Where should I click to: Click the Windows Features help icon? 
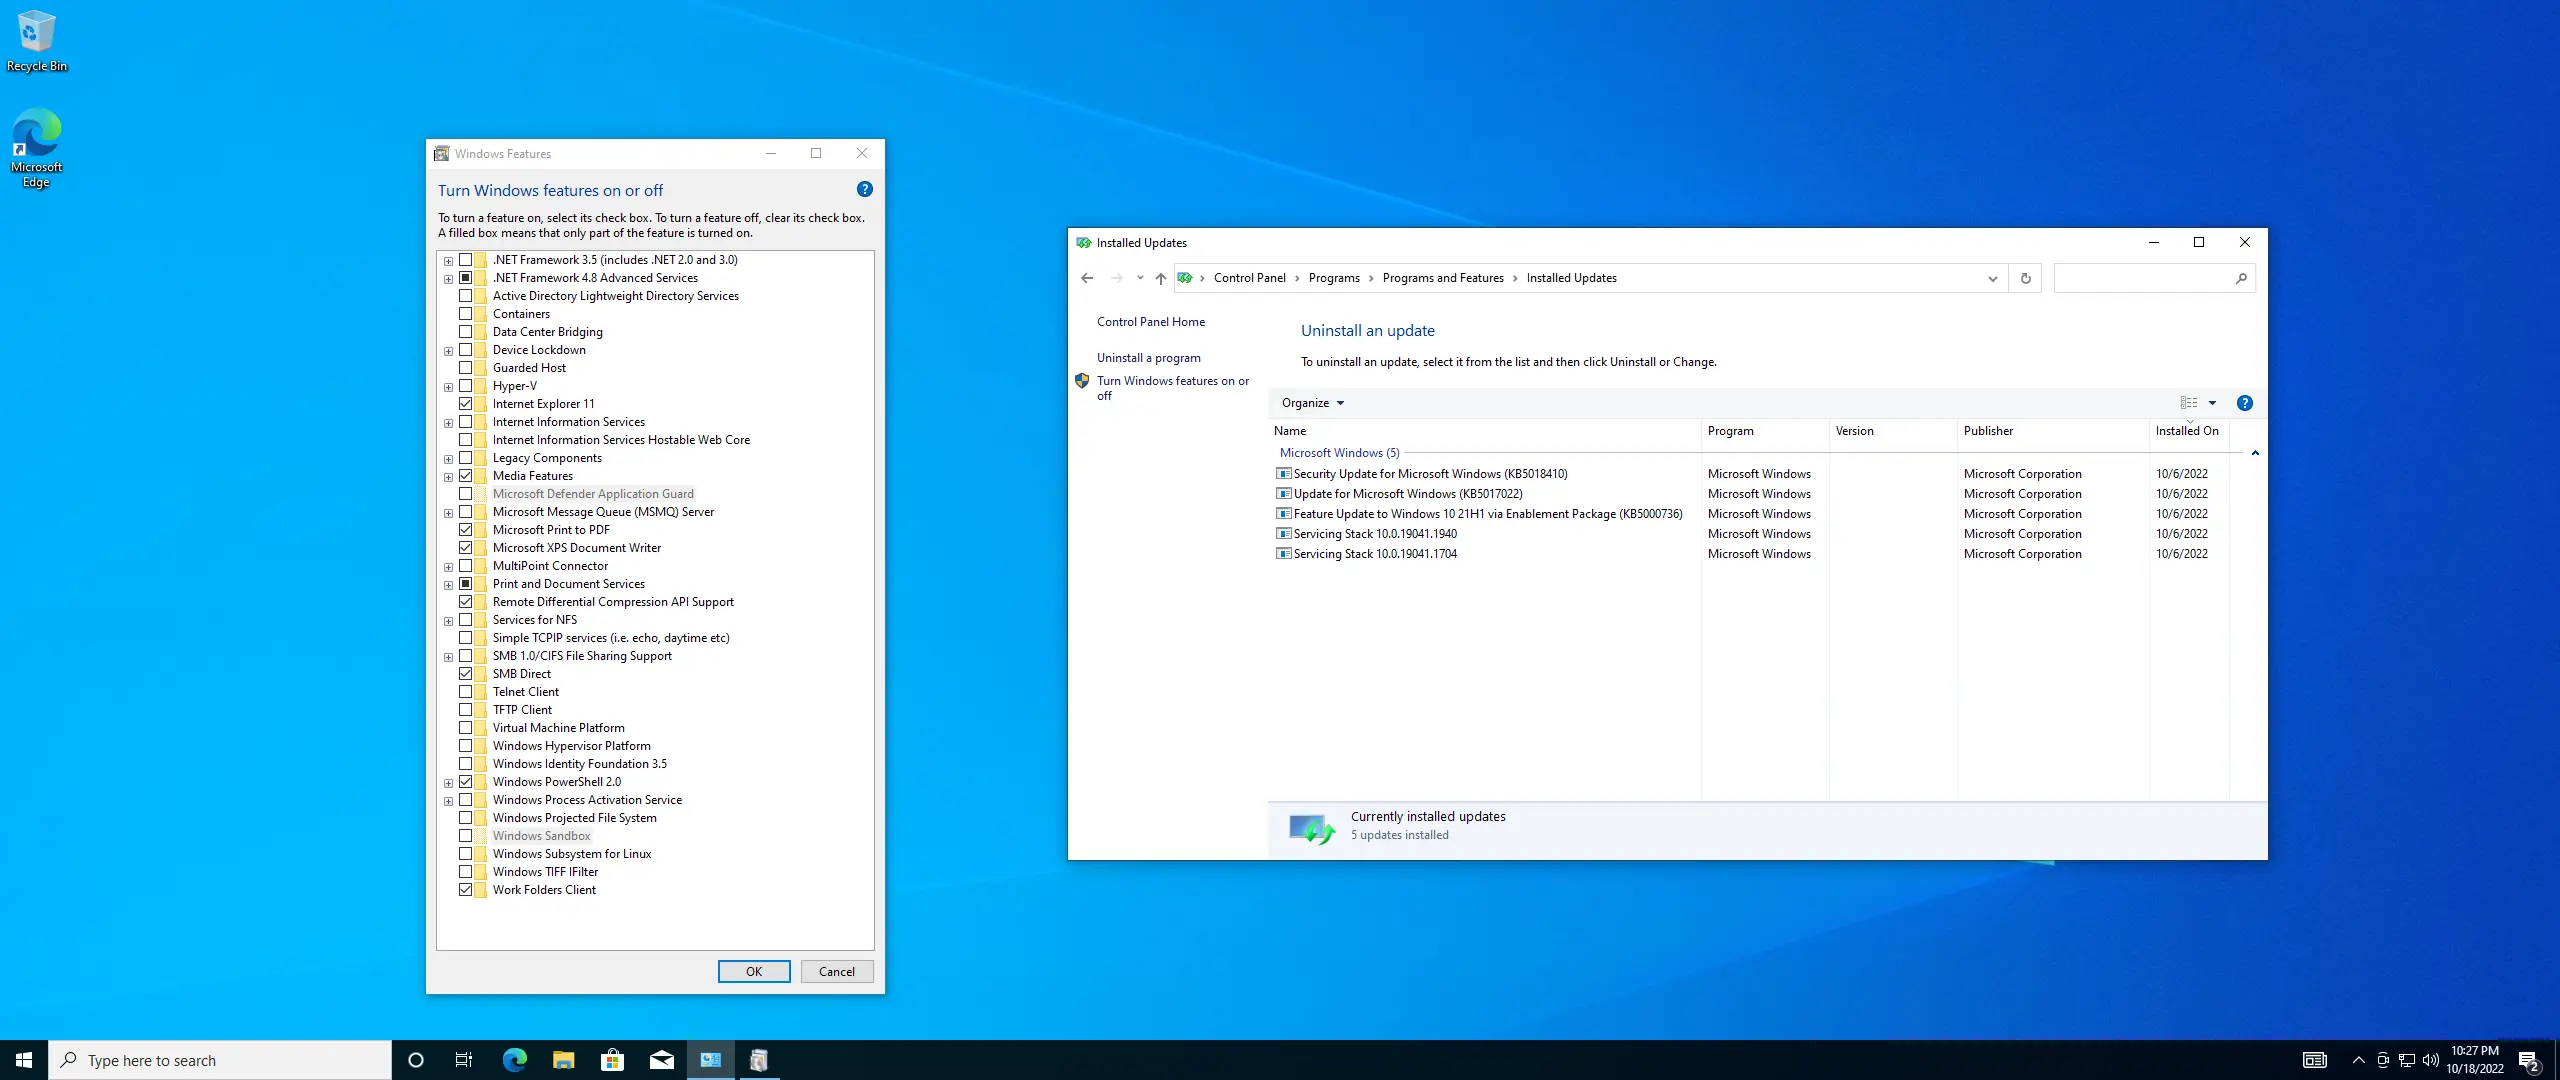(865, 189)
